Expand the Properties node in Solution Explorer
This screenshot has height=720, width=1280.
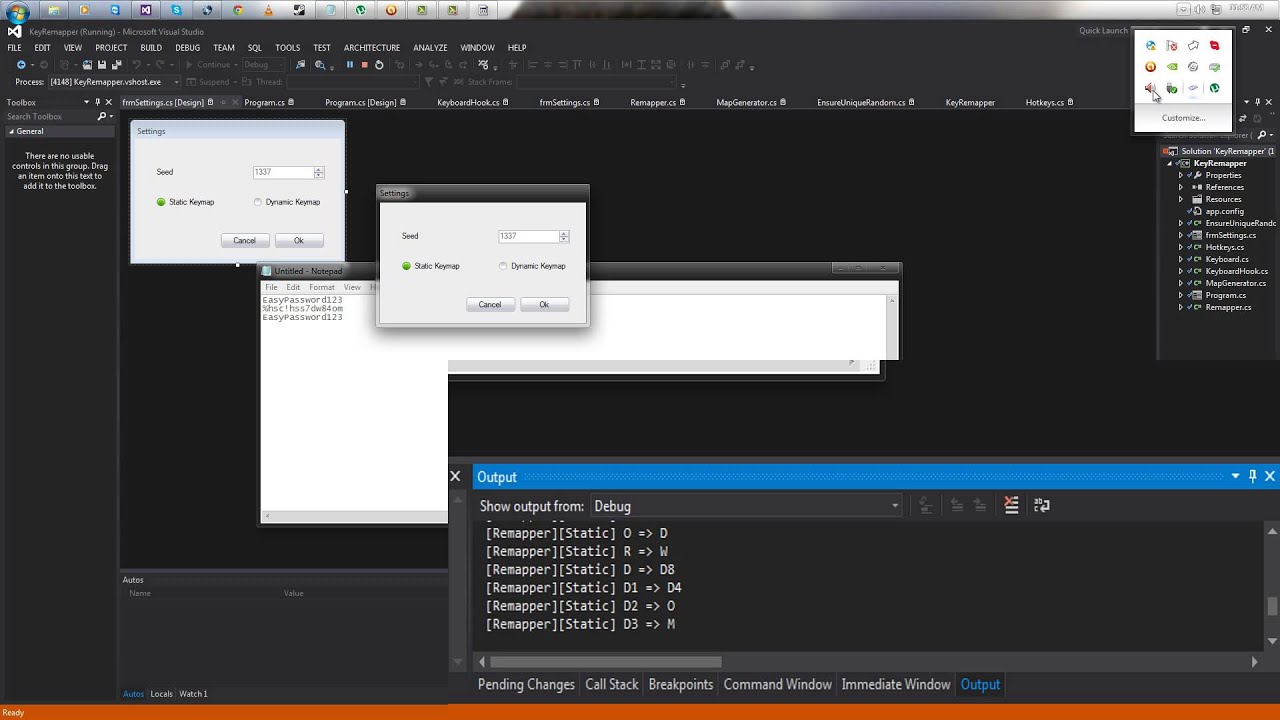1180,175
